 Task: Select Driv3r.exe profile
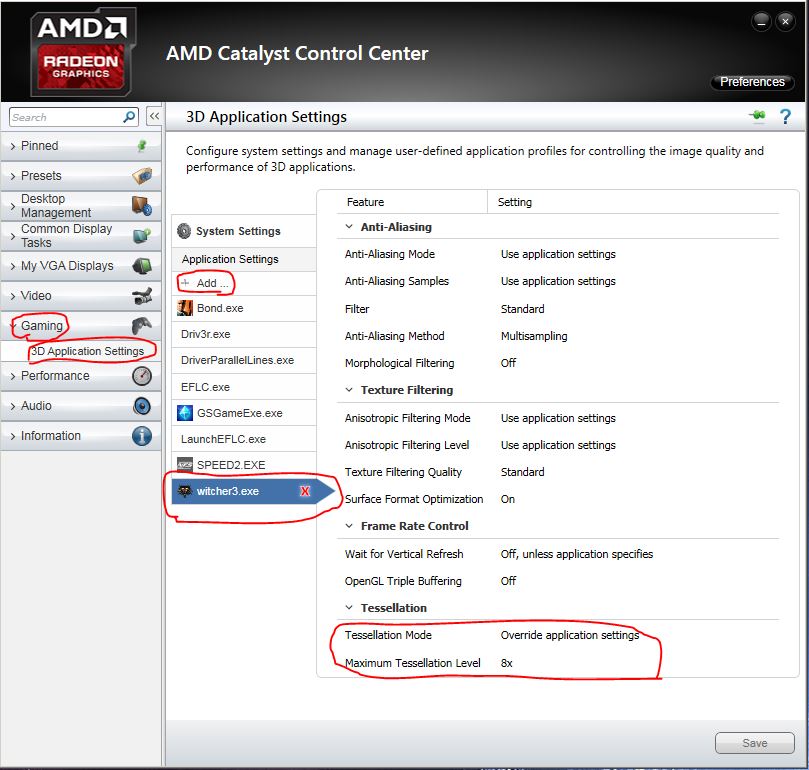click(x=244, y=334)
